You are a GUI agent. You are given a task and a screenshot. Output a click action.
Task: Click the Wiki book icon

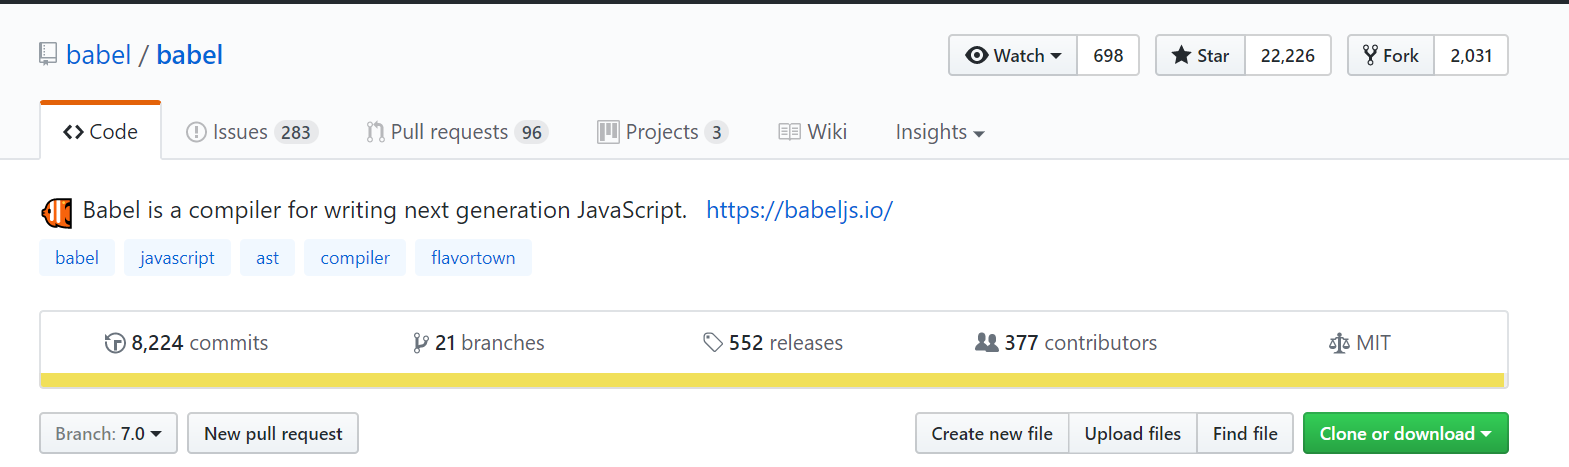tap(789, 132)
